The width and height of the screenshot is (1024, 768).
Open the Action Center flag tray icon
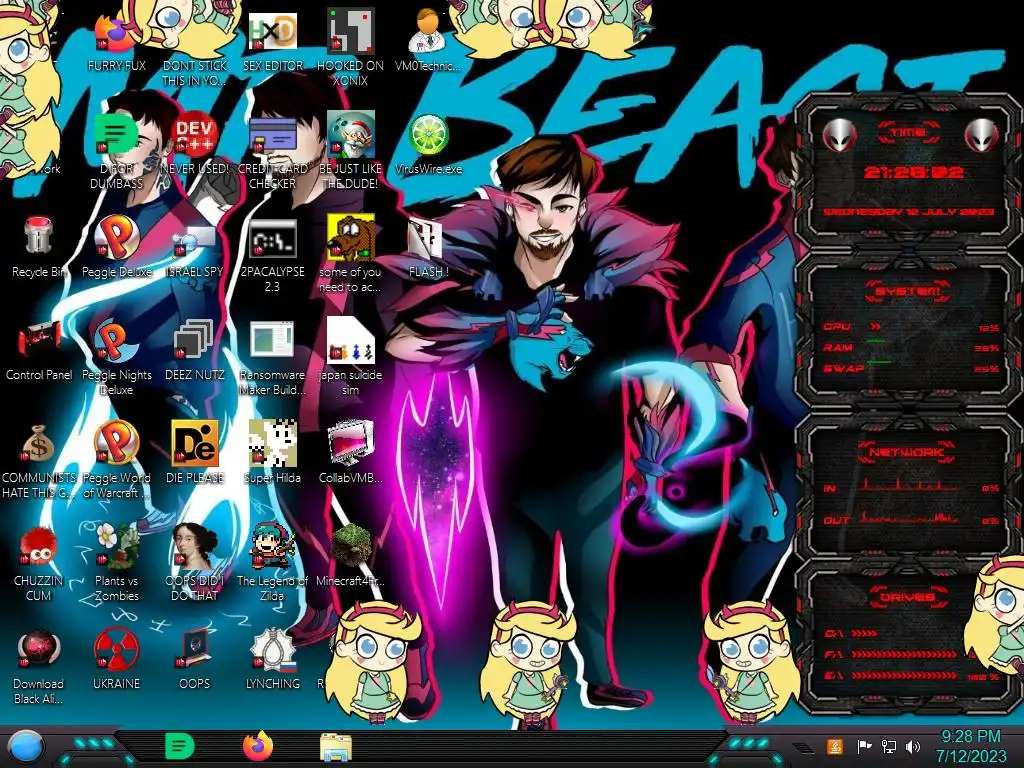(864, 746)
